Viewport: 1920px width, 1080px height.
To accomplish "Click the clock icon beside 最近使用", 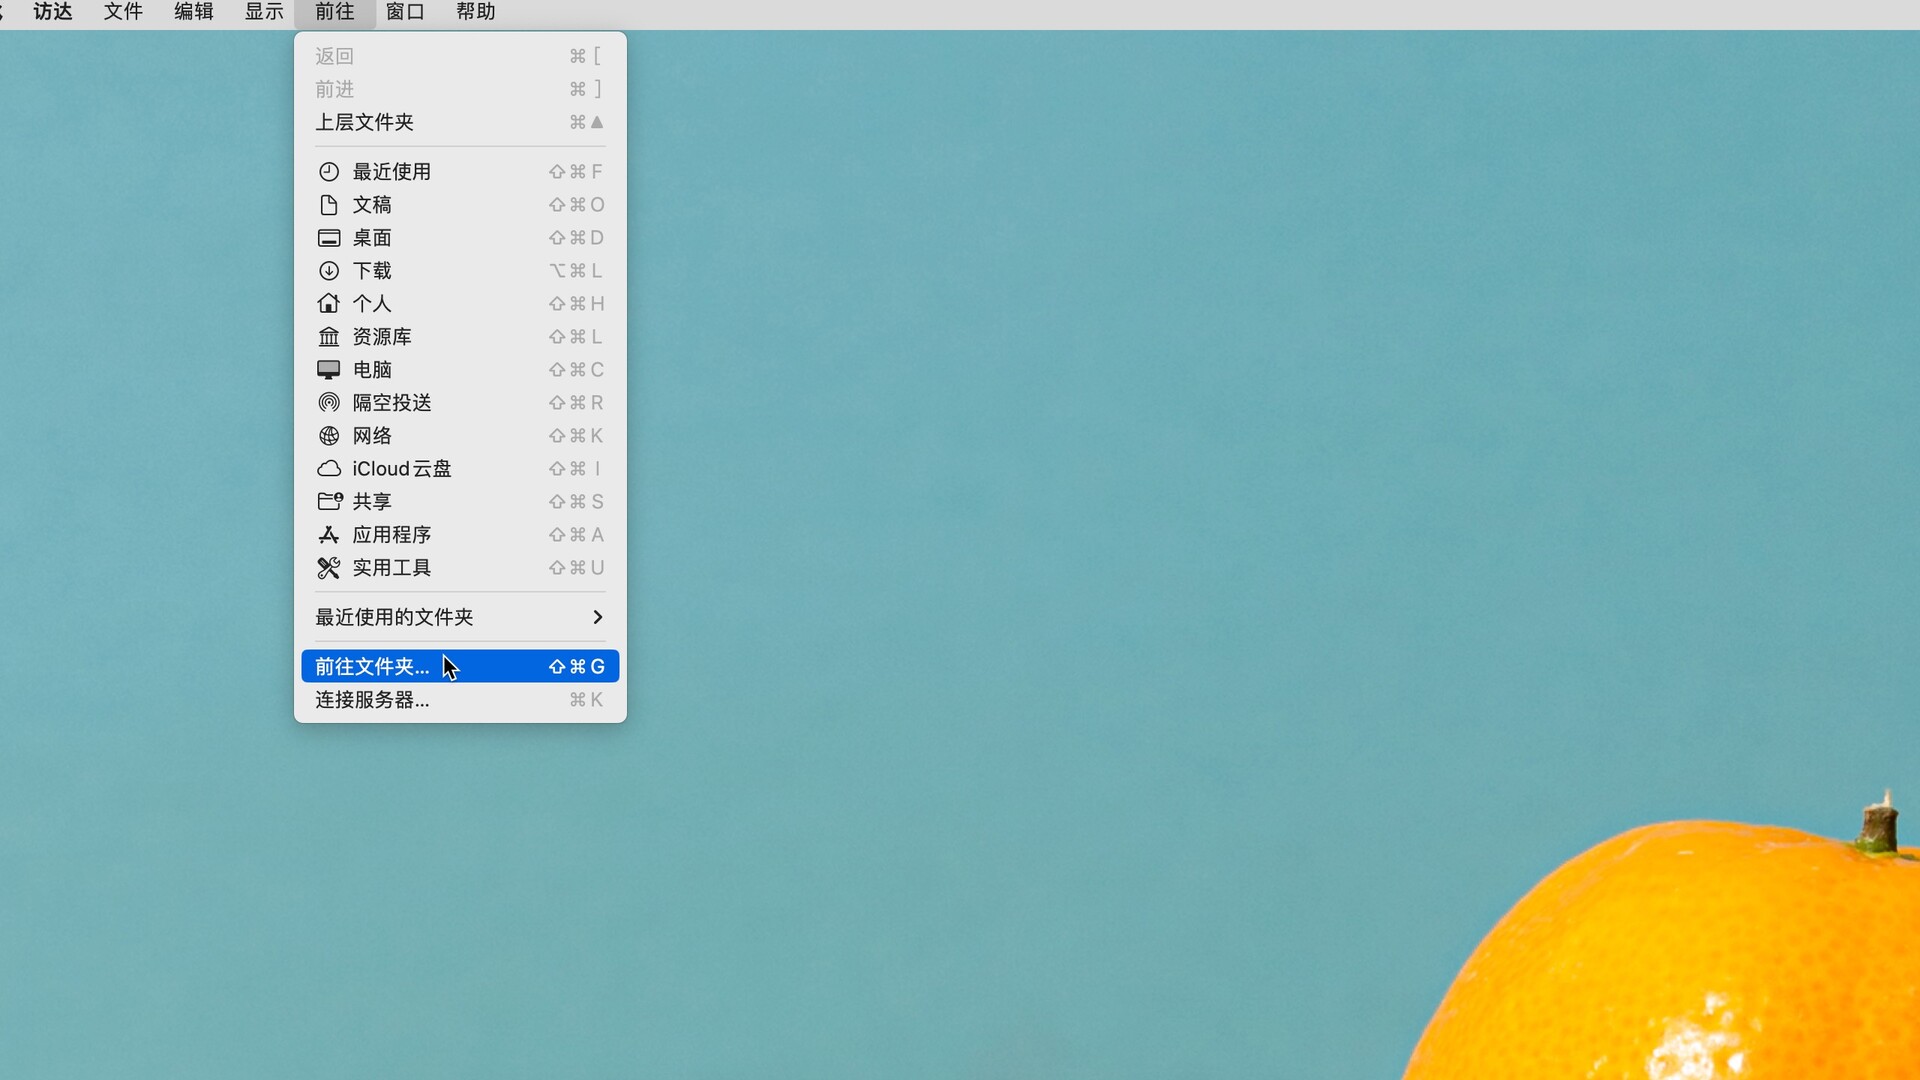I will click(x=329, y=172).
